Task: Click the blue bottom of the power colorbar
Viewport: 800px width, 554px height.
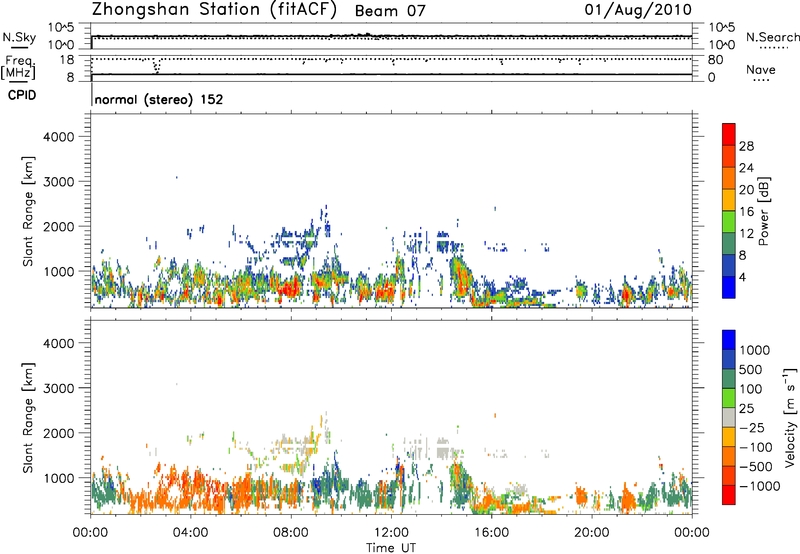Action: tap(729, 287)
